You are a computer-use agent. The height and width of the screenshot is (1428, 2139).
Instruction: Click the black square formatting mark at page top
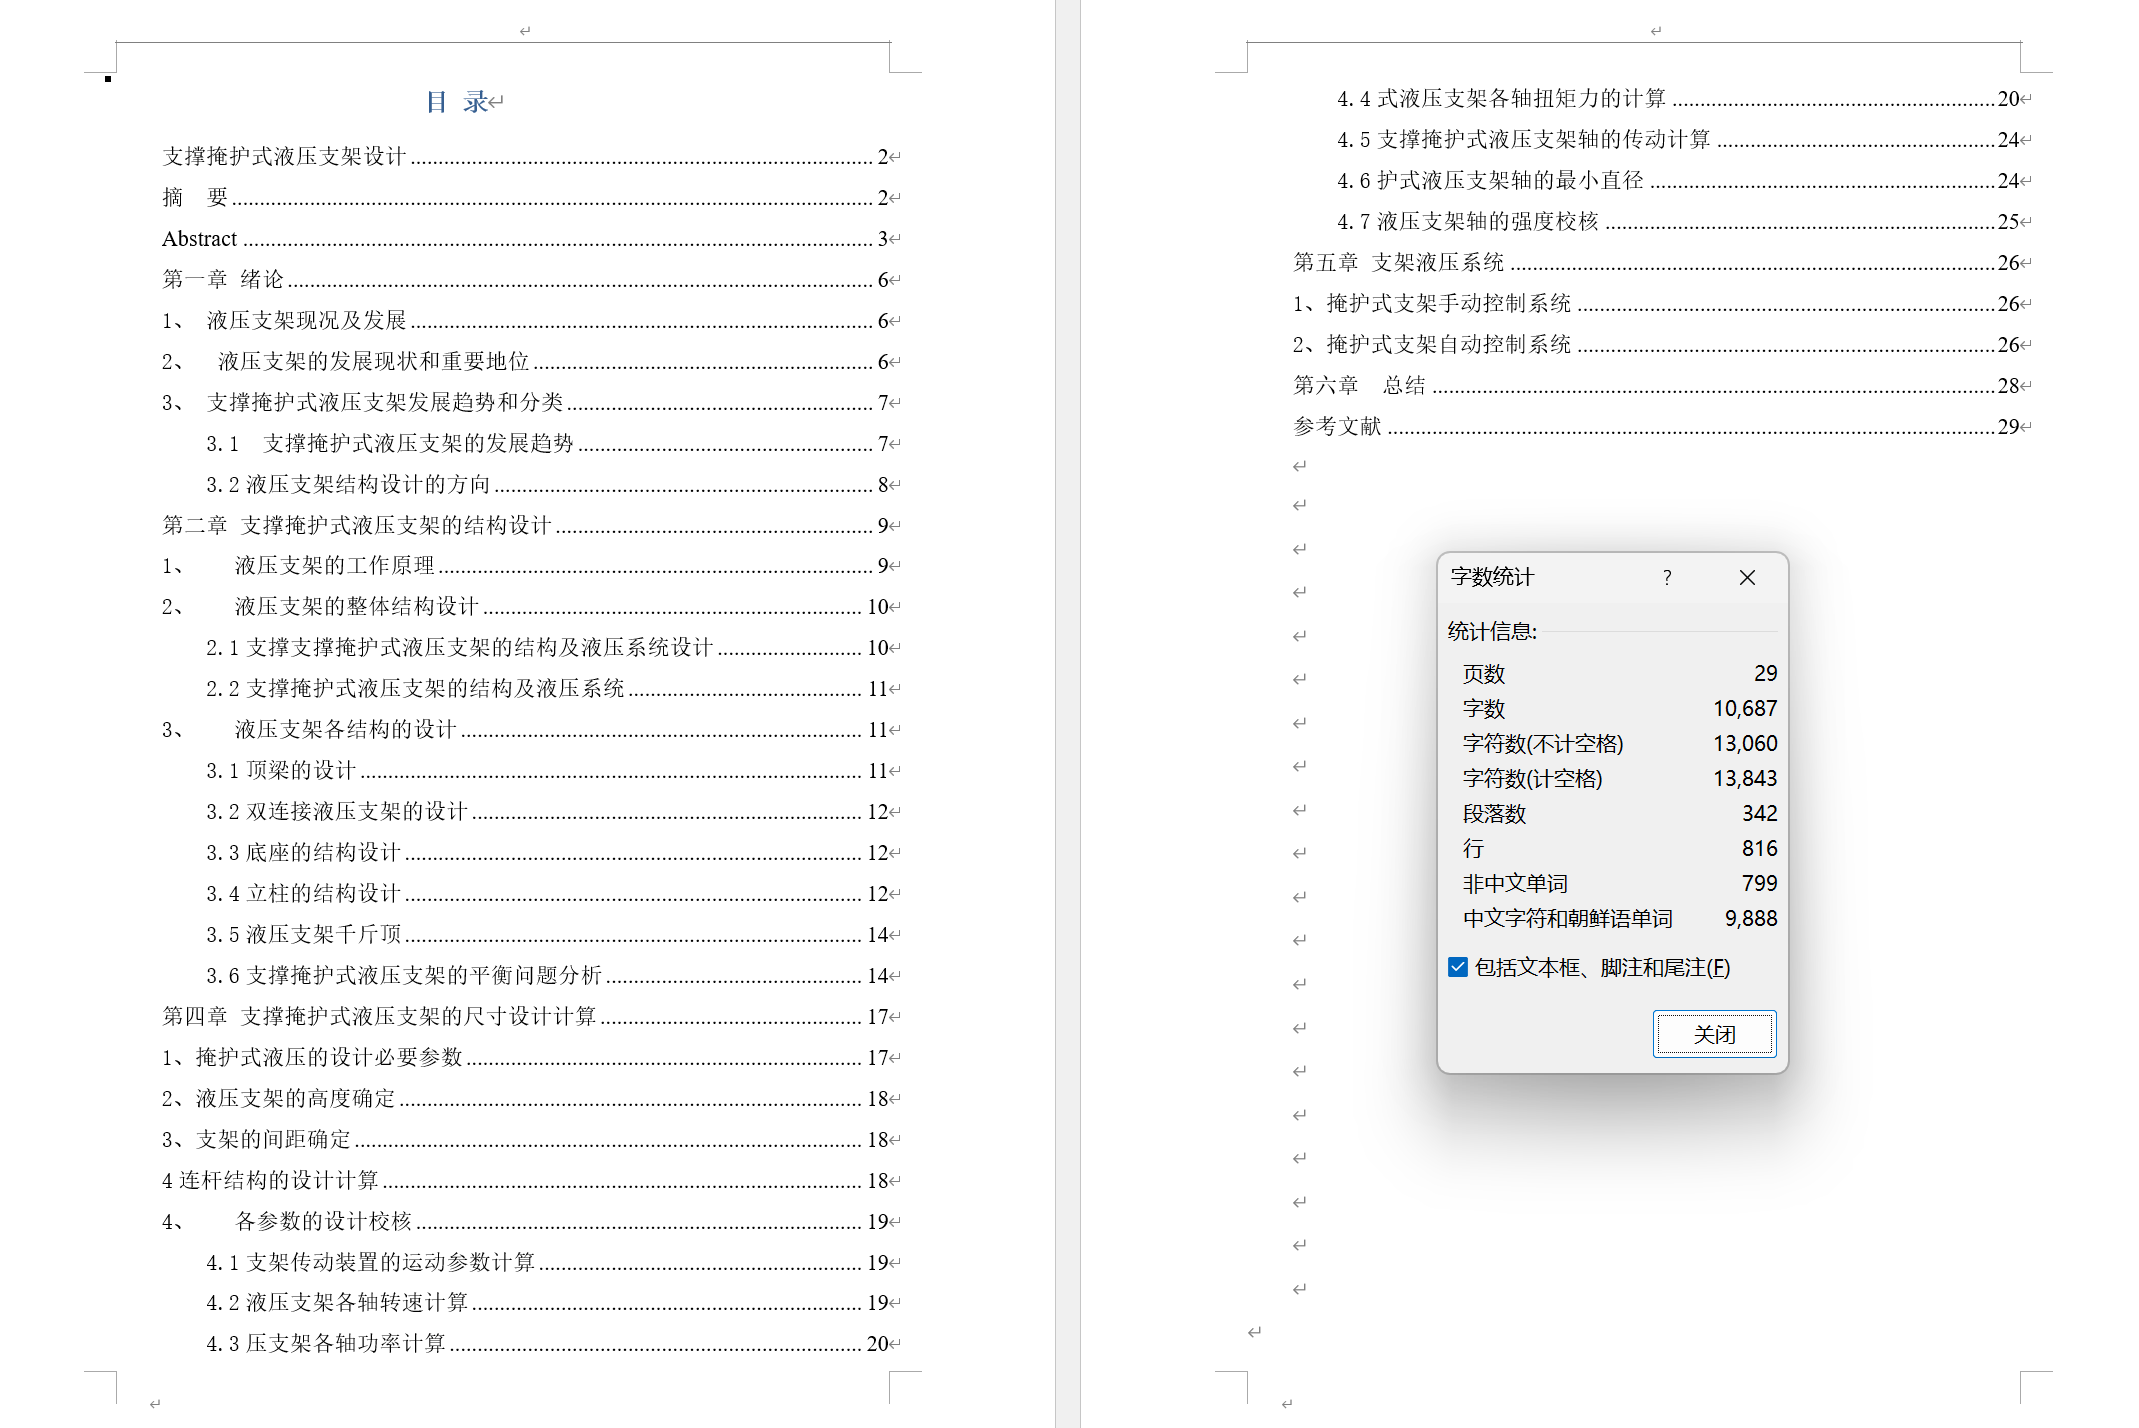106,79
